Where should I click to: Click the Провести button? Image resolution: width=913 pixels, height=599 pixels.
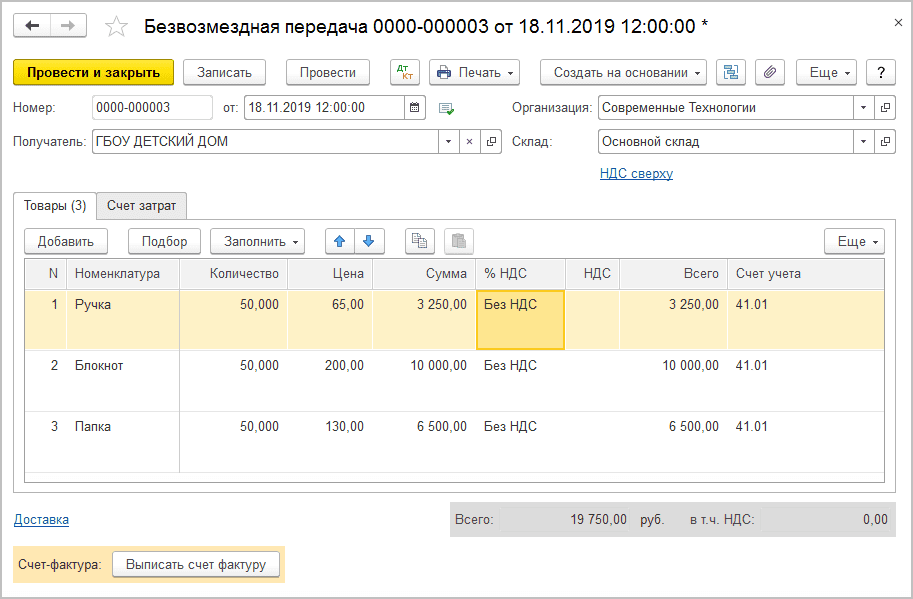pyautogui.click(x=328, y=72)
